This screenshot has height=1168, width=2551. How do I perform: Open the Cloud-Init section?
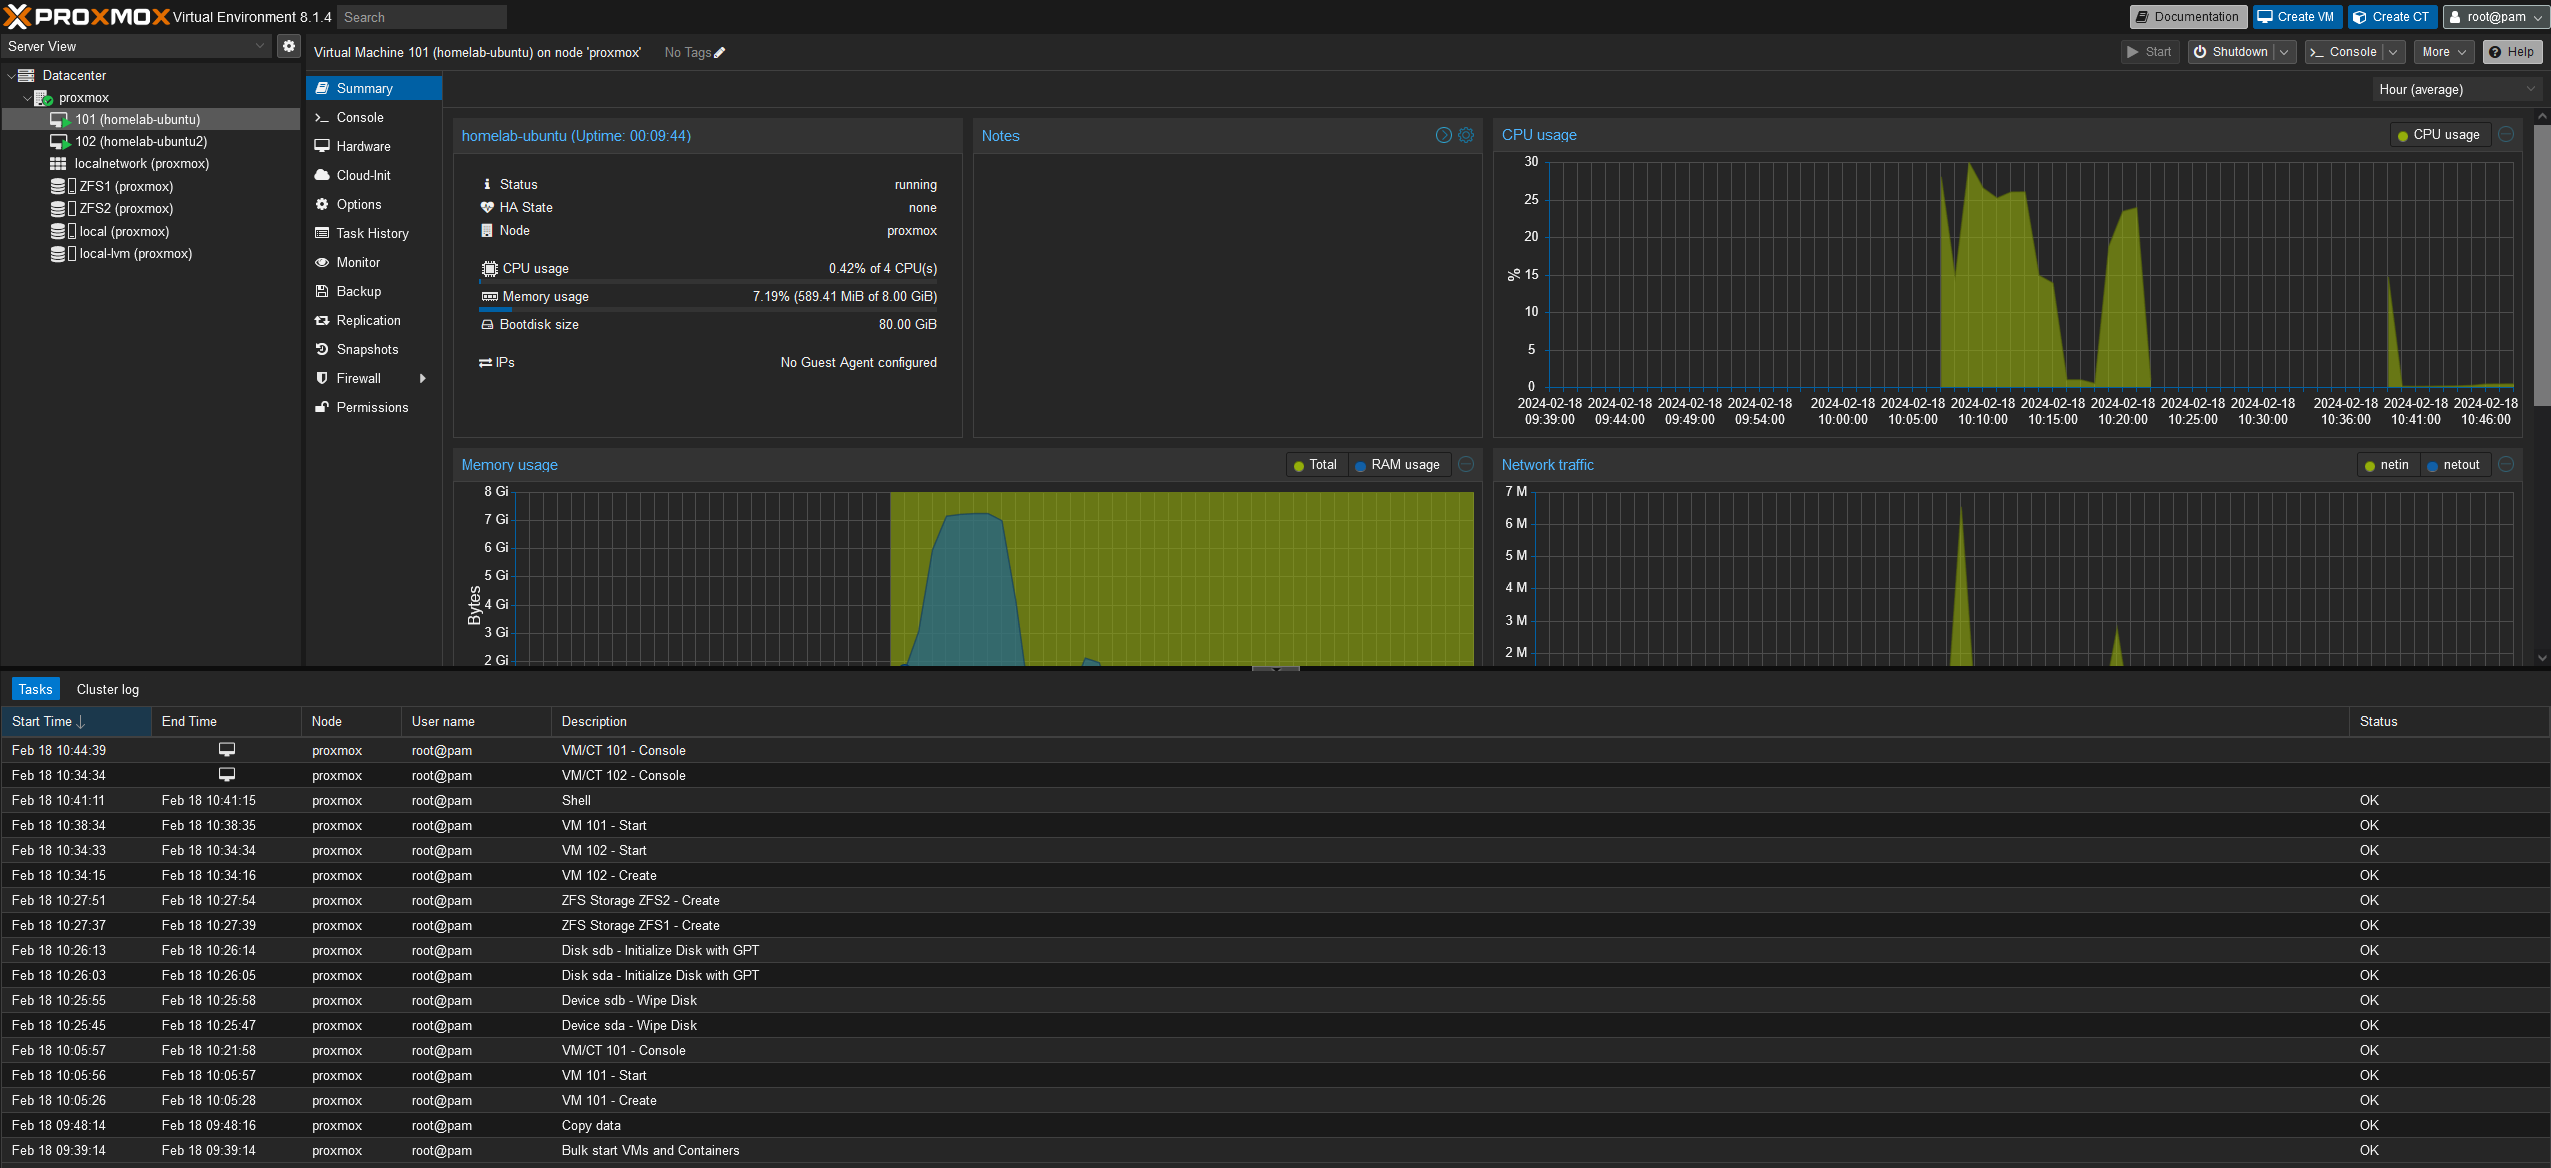pyautogui.click(x=374, y=175)
